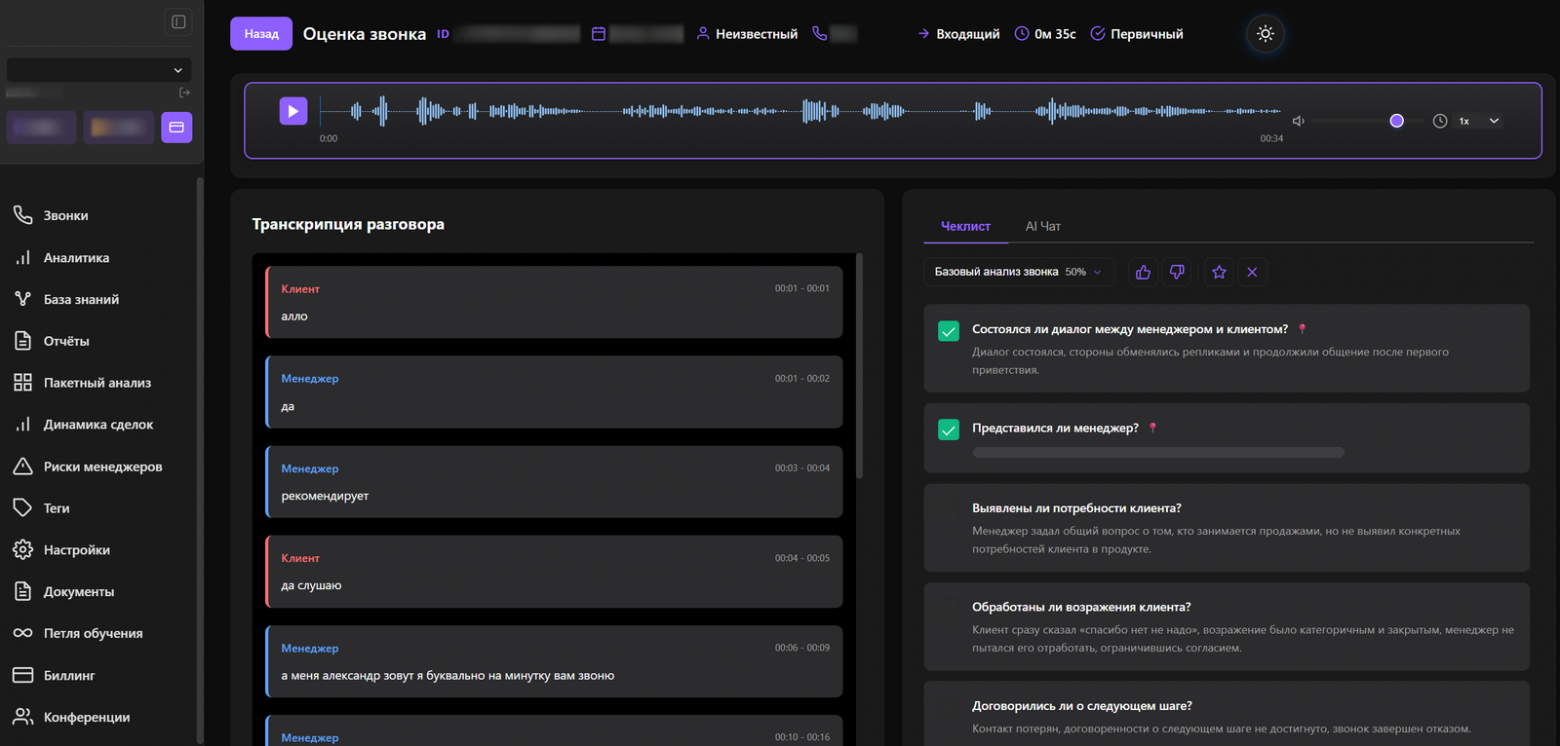Click the Назад button
Screen dimensions: 1560x746
(x=261, y=34)
